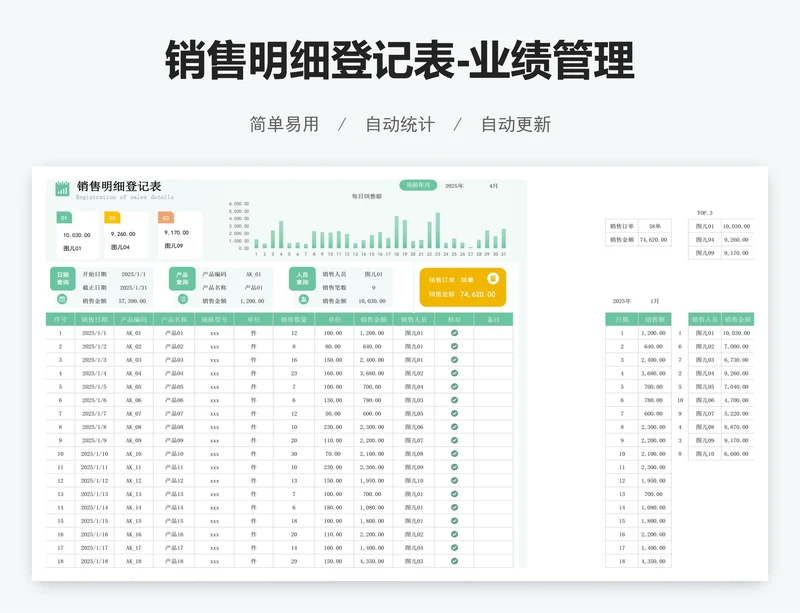Click the 核对 check mark for 2025/1/2

pyautogui.click(x=454, y=346)
